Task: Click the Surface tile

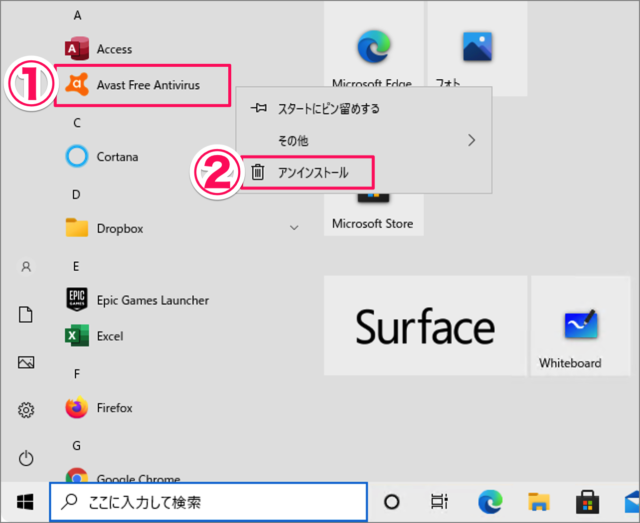Action: [424, 327]
